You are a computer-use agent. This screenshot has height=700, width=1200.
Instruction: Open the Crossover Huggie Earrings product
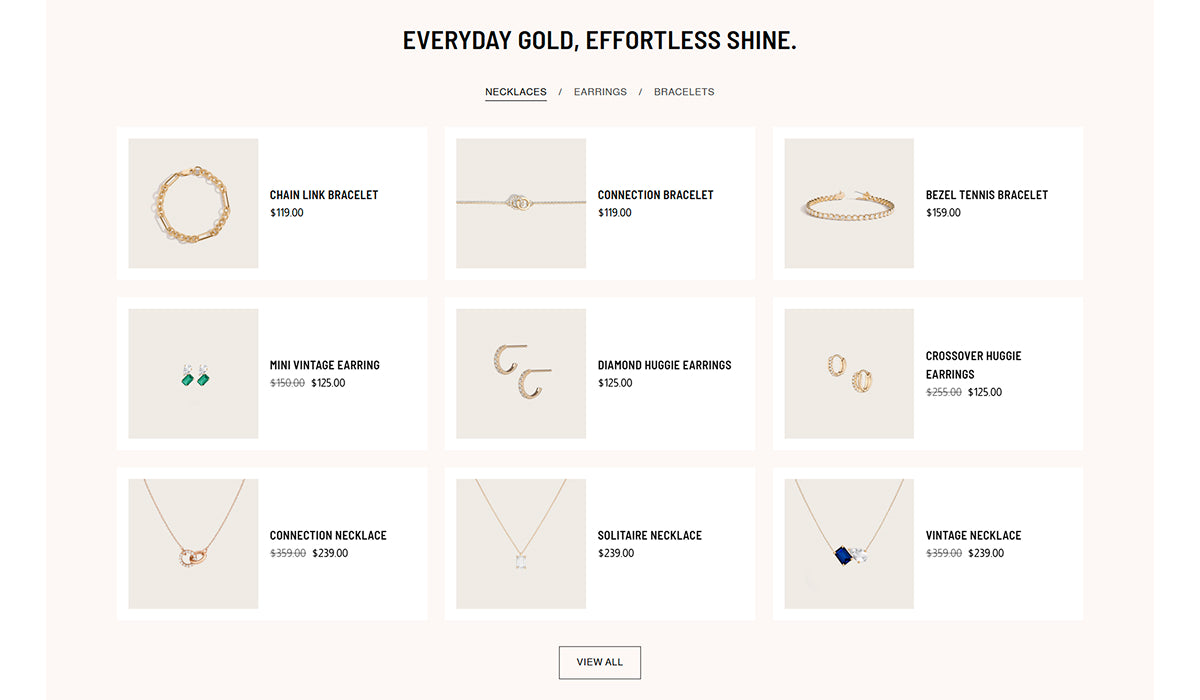point(972,363)
